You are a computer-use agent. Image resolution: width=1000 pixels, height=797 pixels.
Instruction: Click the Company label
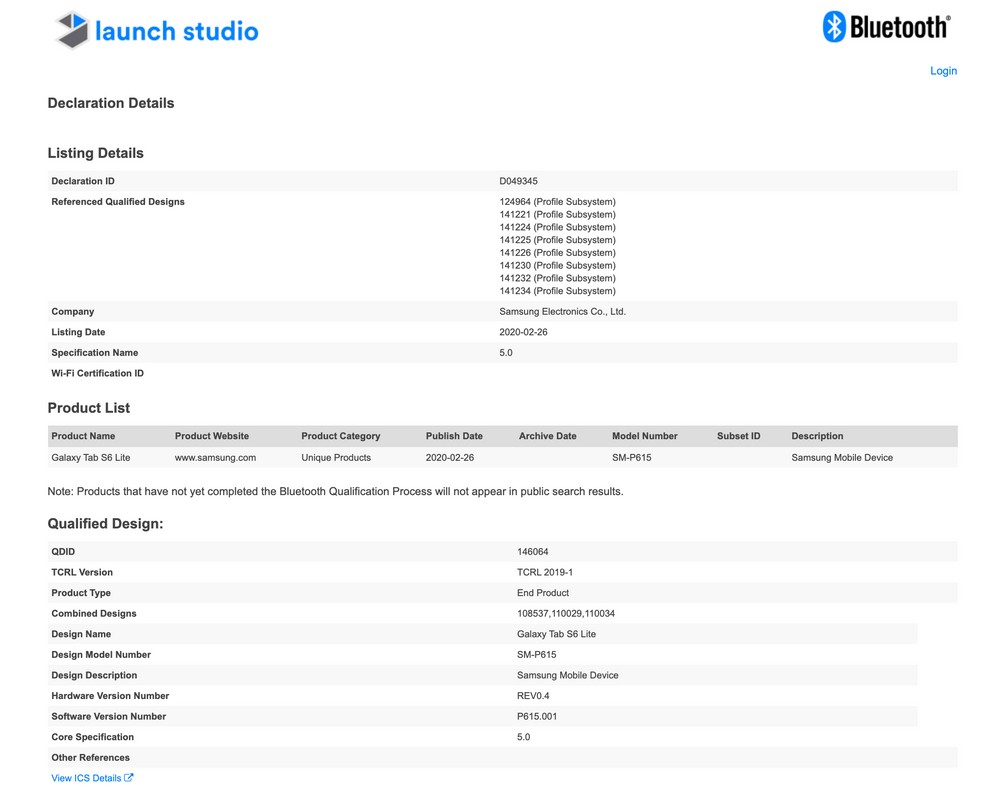tap(73, 311)
